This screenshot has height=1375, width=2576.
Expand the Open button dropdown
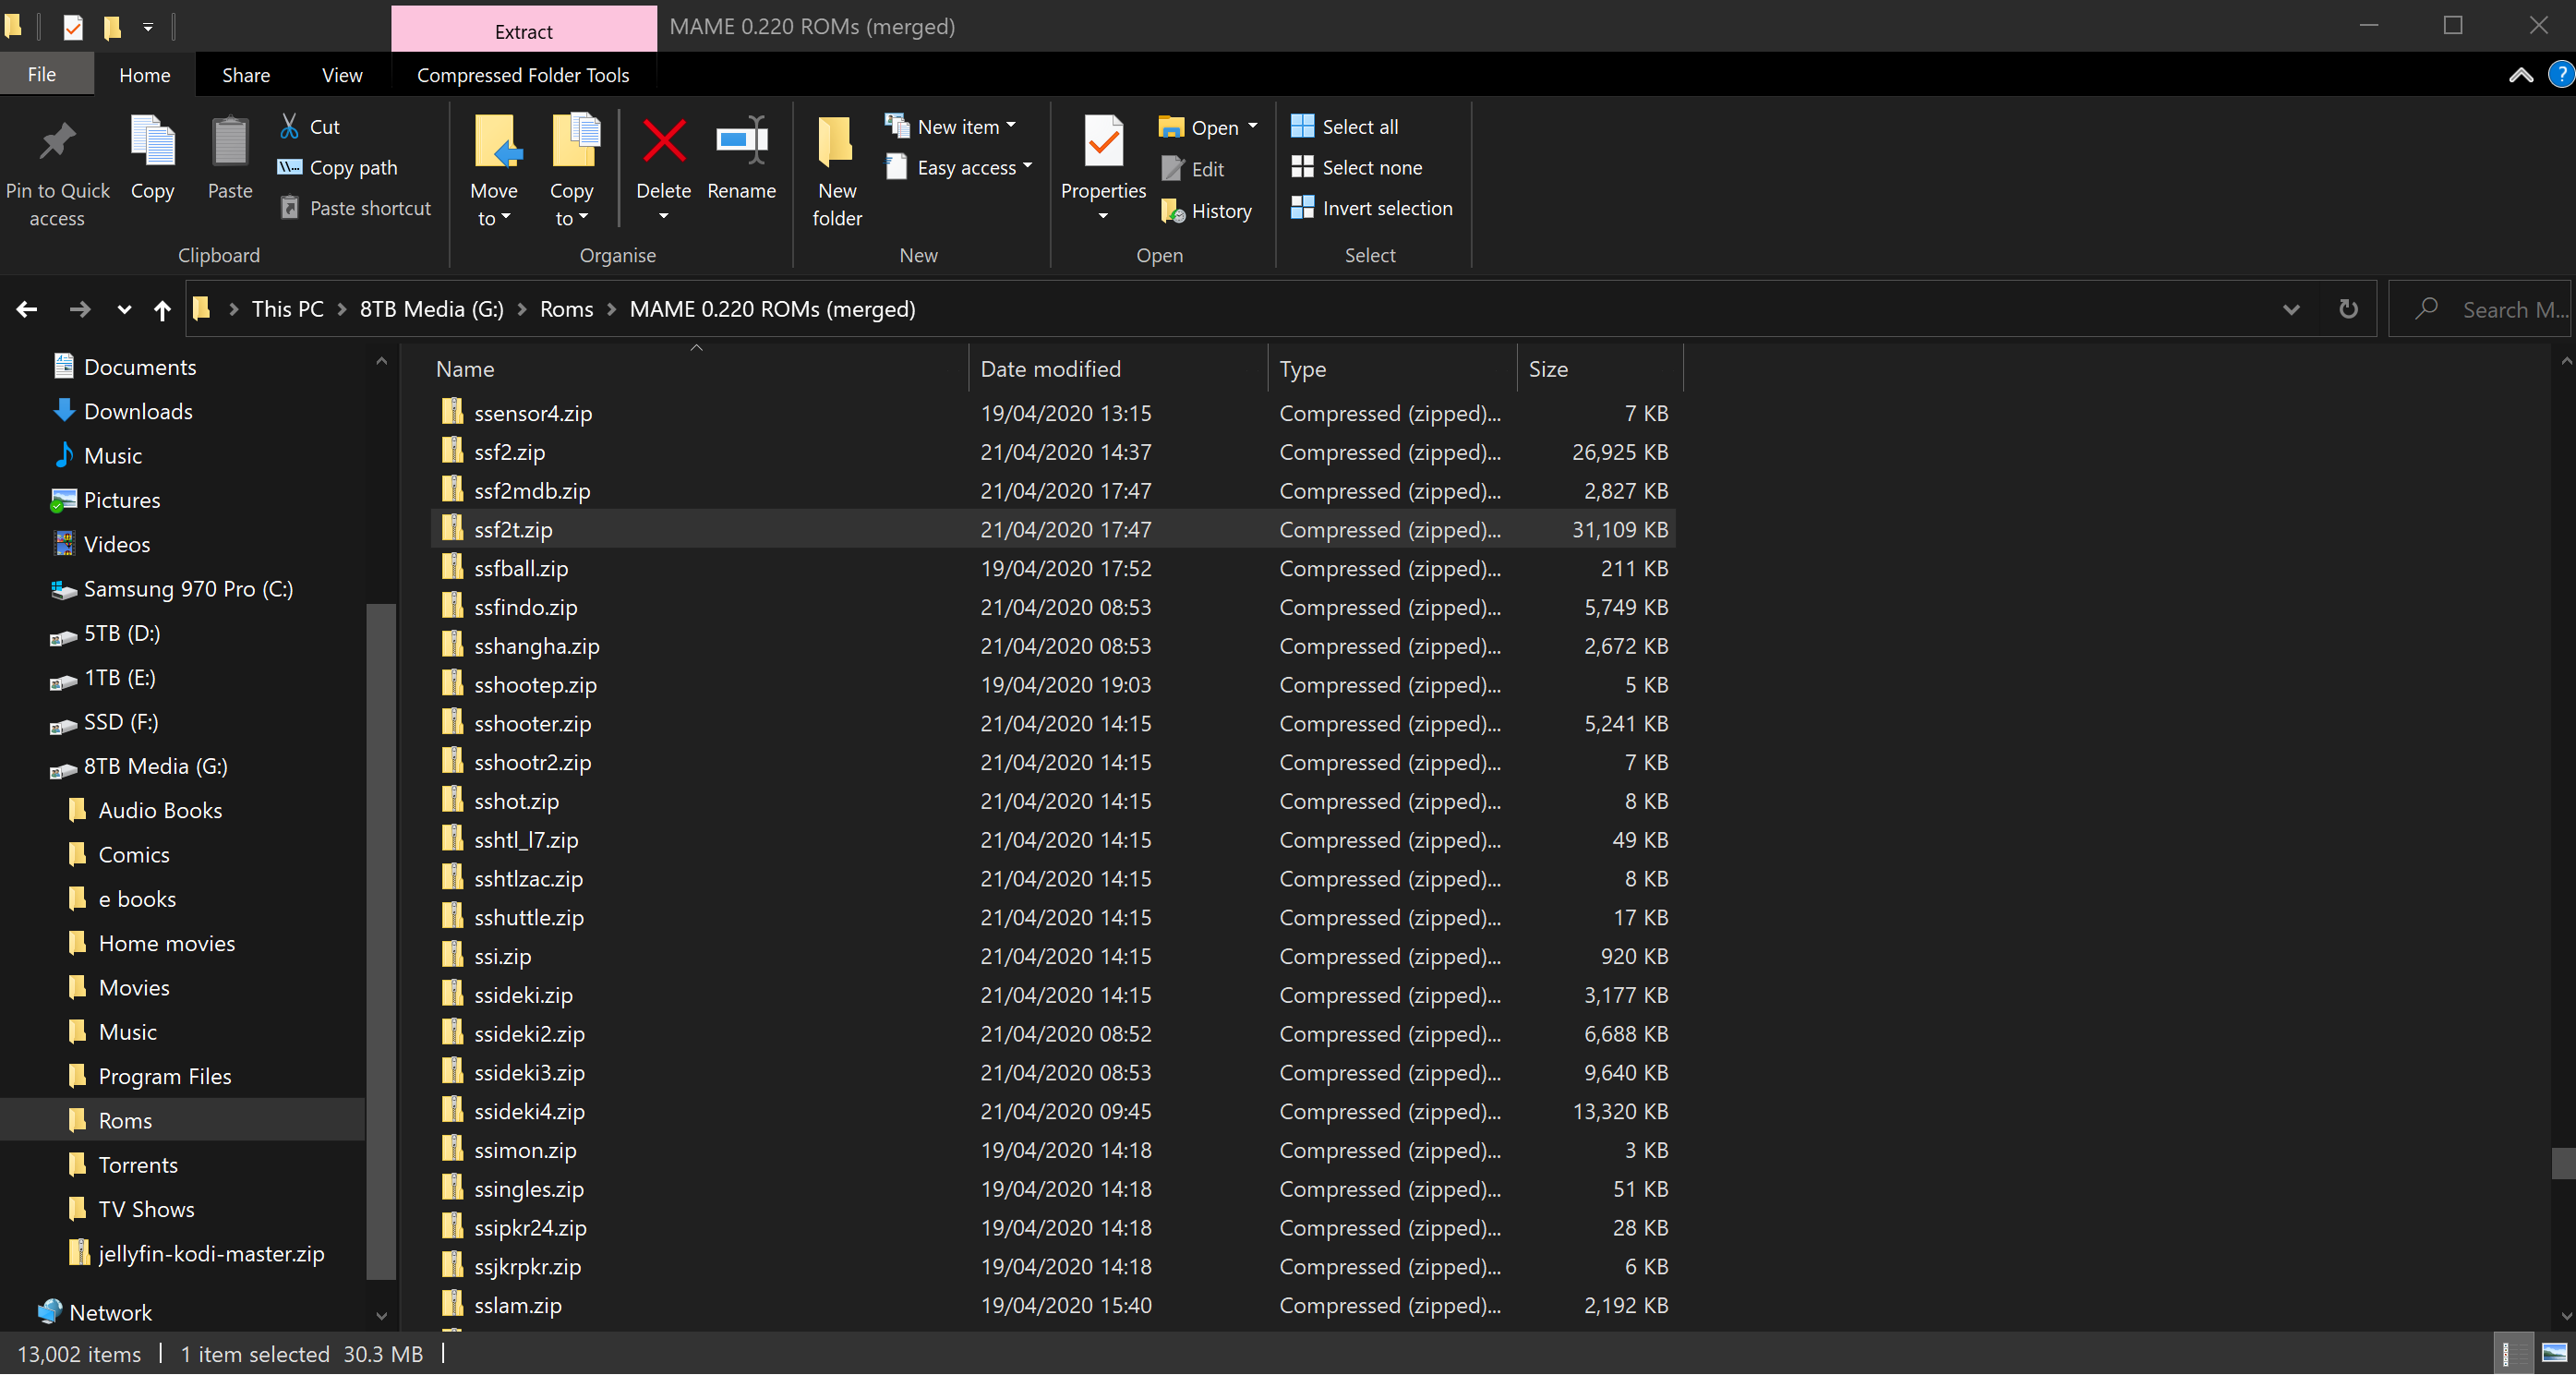point(1252,127)
